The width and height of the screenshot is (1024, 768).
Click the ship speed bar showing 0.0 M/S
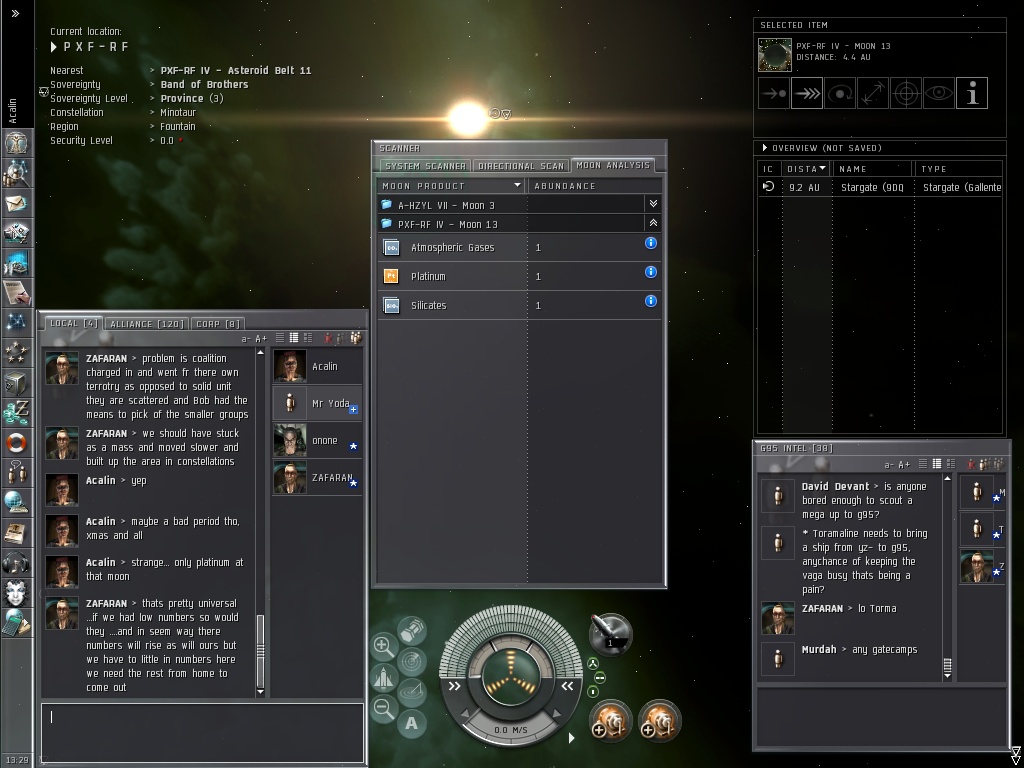pos(511,729)
